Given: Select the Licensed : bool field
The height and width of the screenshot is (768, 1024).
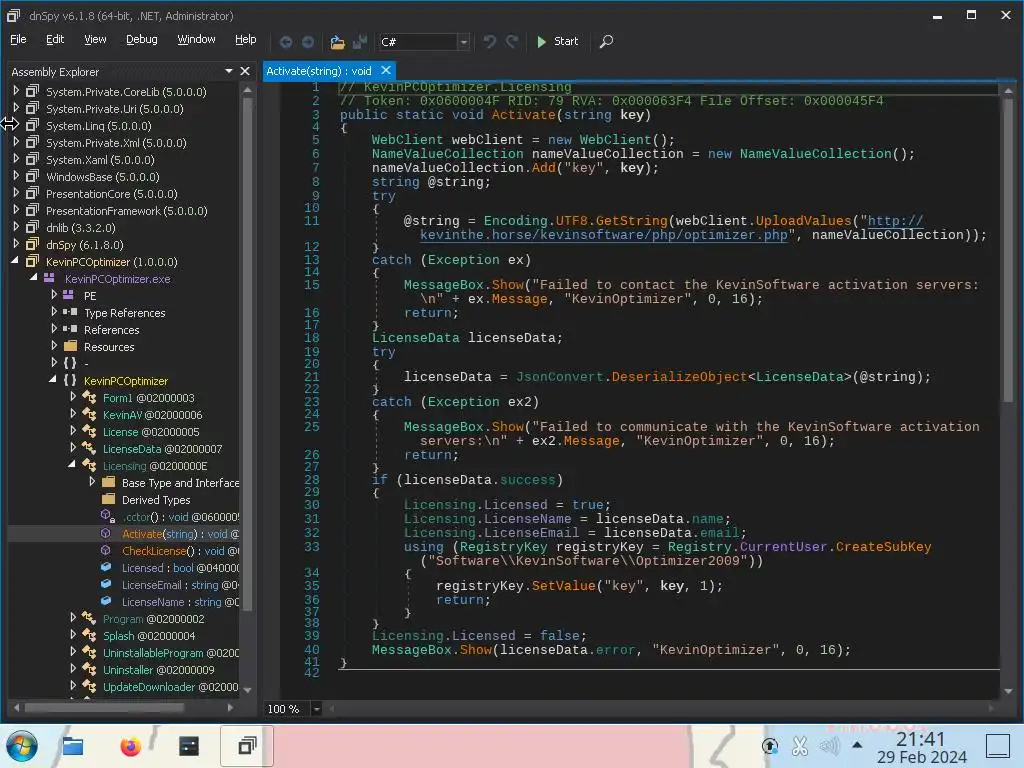Looking at the screenshot, I should coord(180,568).
